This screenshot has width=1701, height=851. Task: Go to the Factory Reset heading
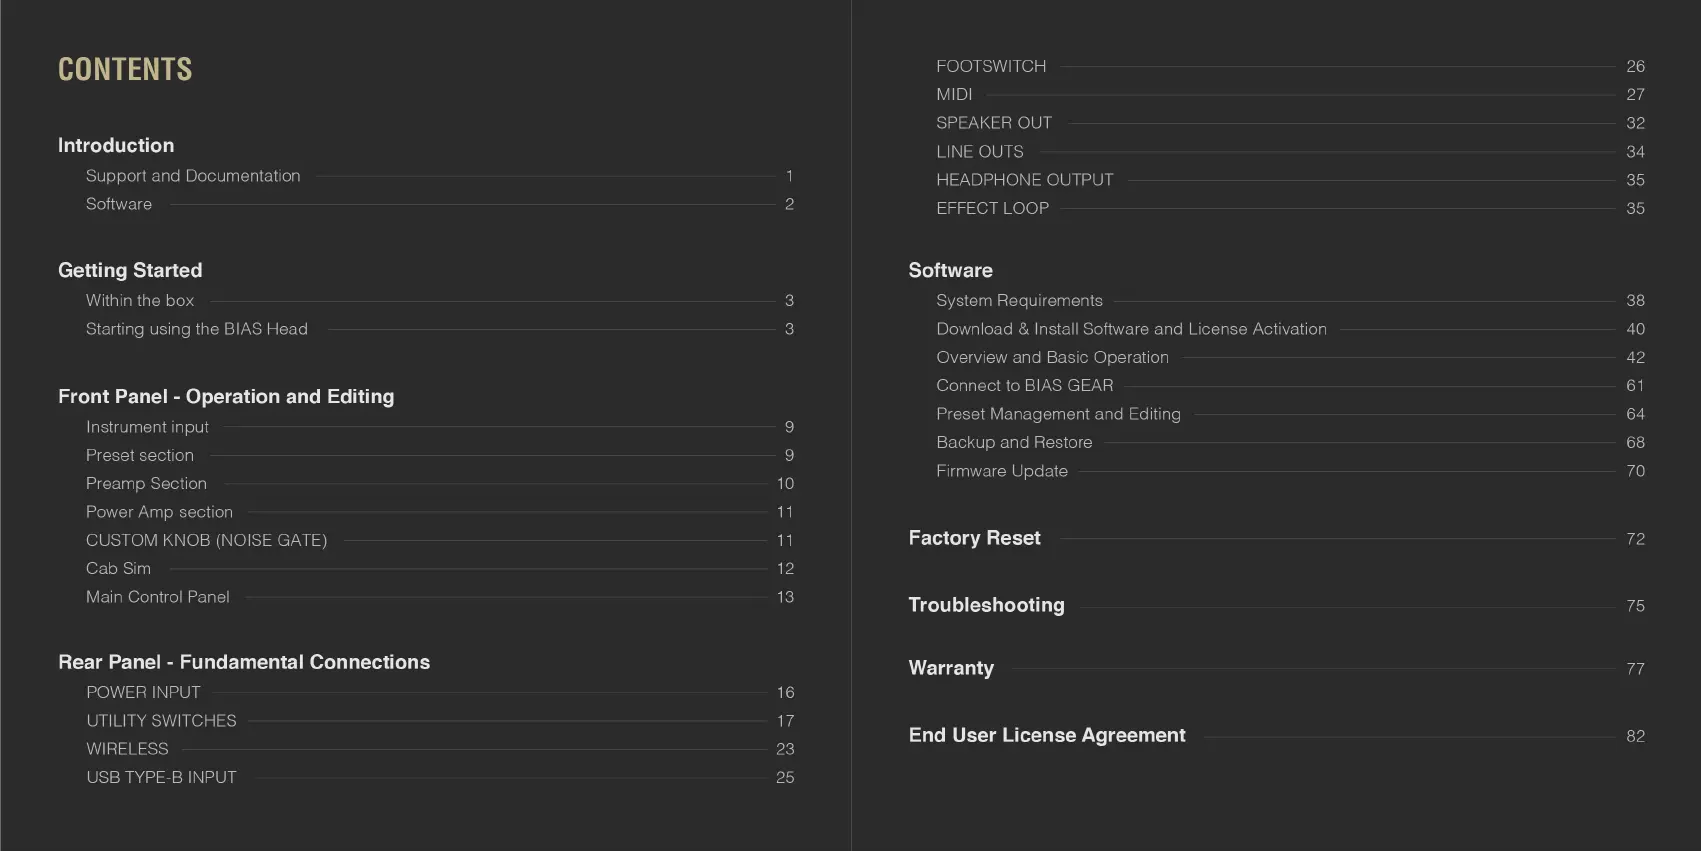click(974, 538)
